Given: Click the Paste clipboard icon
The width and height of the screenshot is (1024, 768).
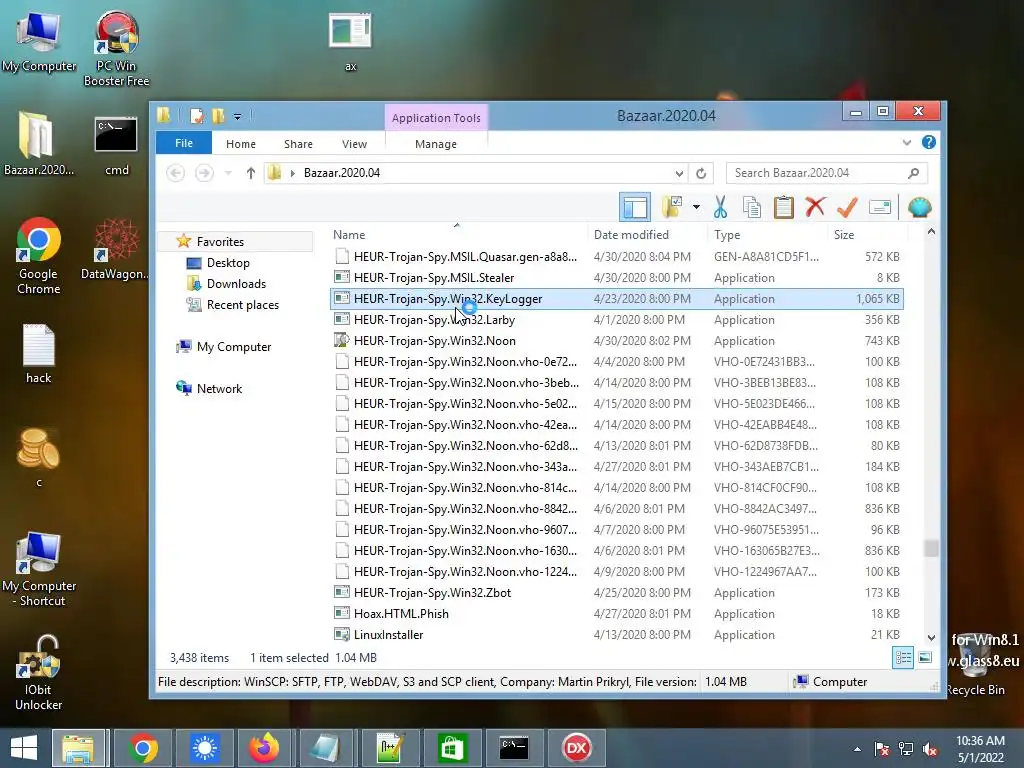Looking at the screenshot, I should click(x=784, y=208).
